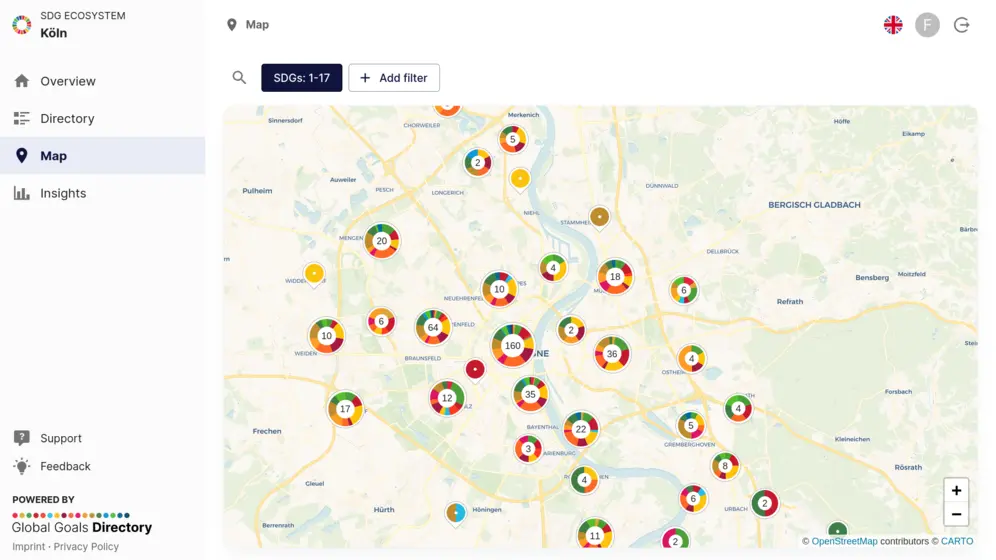Click the Add filter button
The height and width of the screenshot is (560, 996).
click(394, 77)
